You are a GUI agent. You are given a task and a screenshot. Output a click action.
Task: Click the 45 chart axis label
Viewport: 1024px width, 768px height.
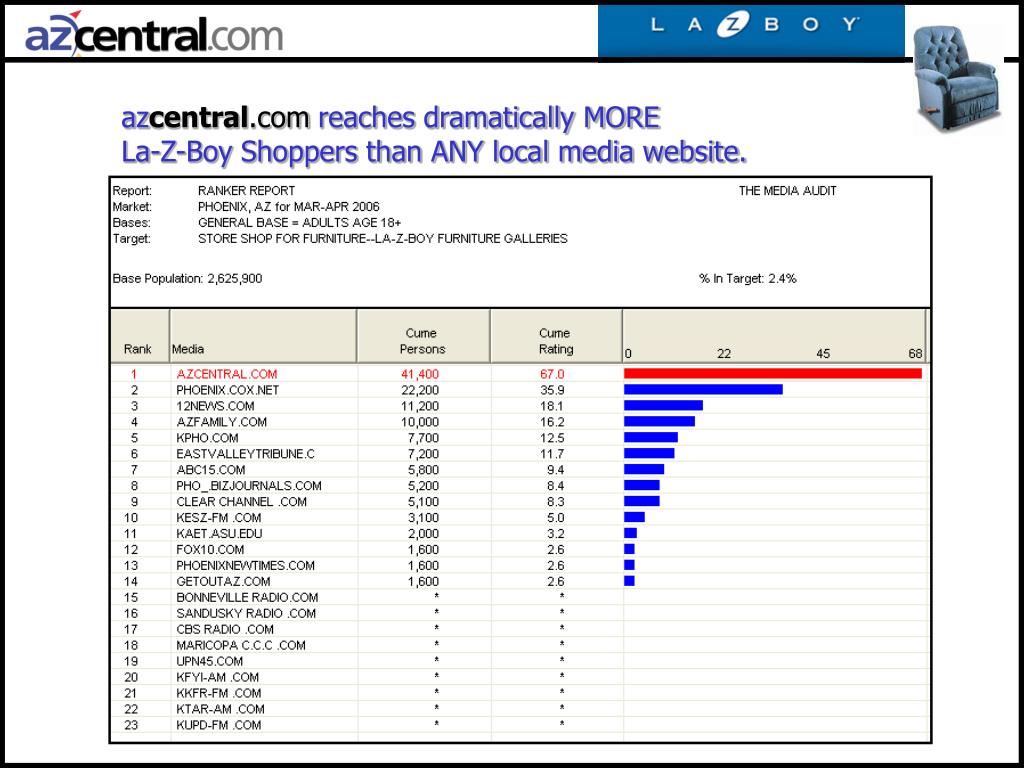(823, 353)
